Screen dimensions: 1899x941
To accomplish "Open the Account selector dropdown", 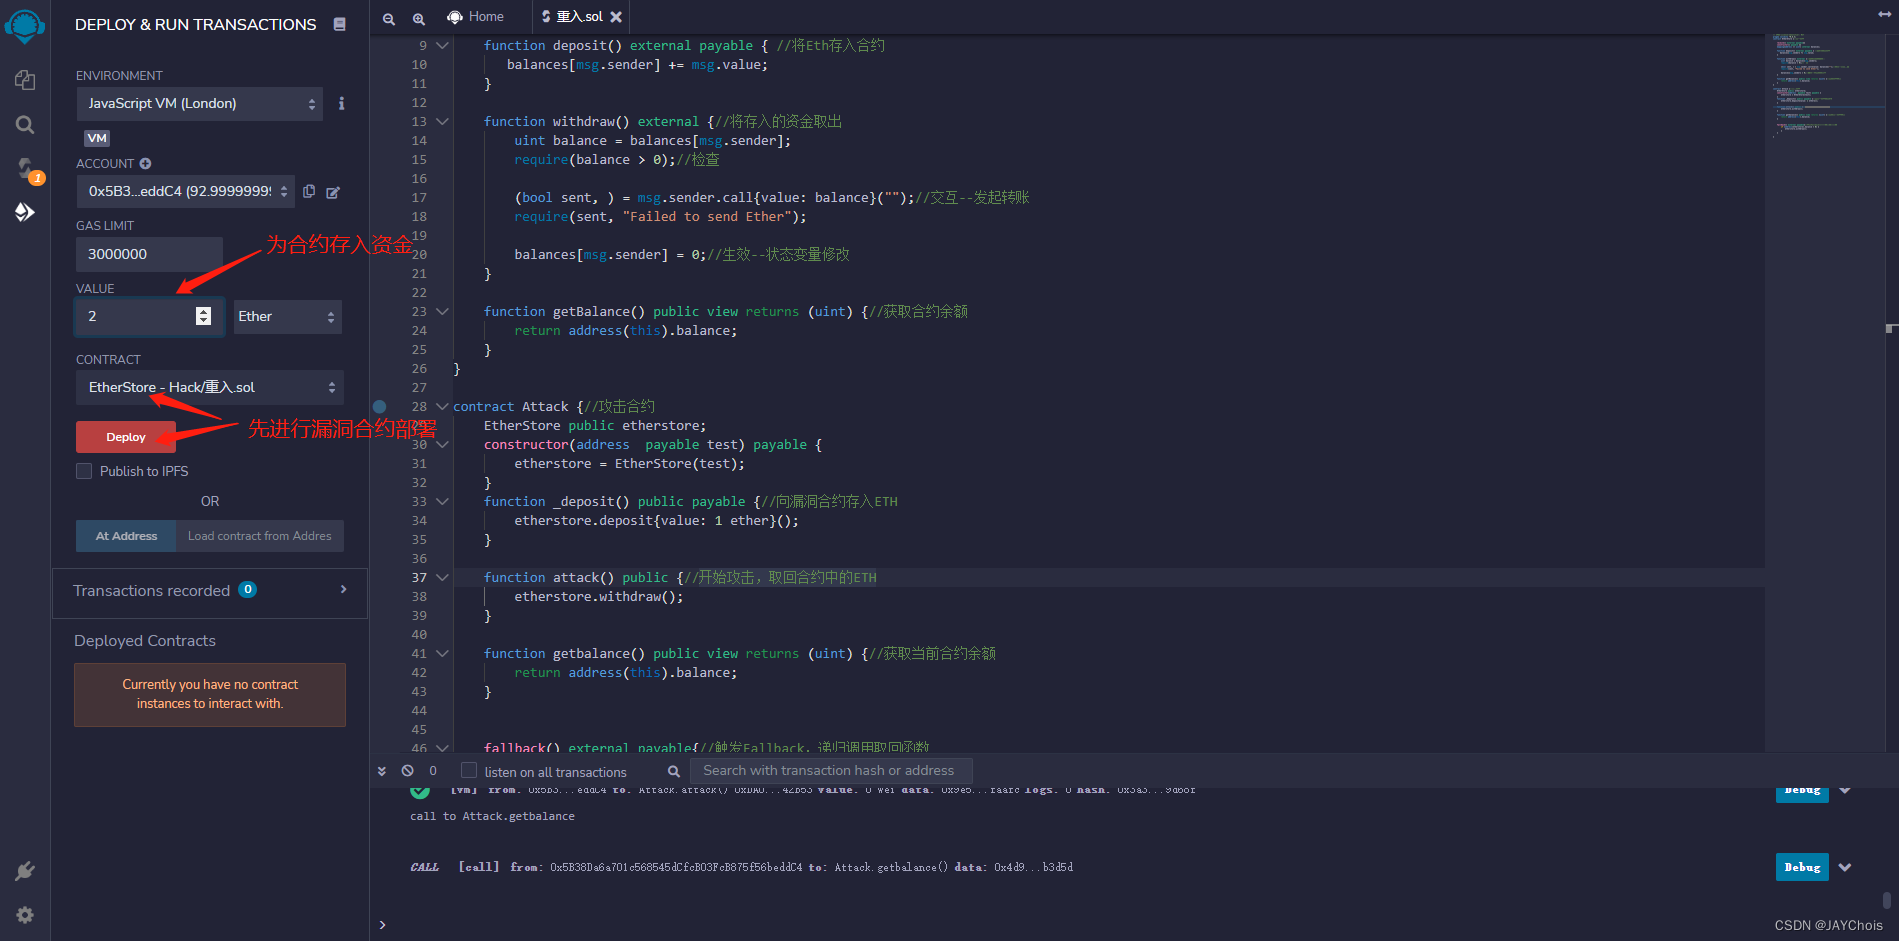I will (186, 191).
